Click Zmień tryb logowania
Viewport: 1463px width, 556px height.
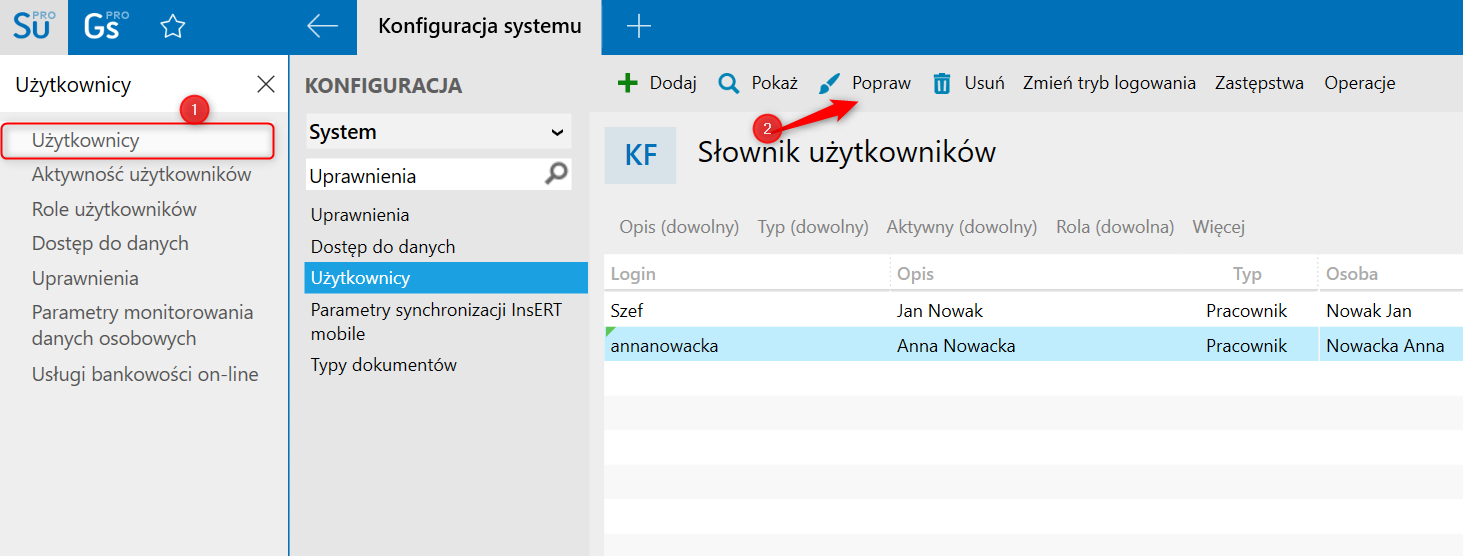click(1109, 83)
